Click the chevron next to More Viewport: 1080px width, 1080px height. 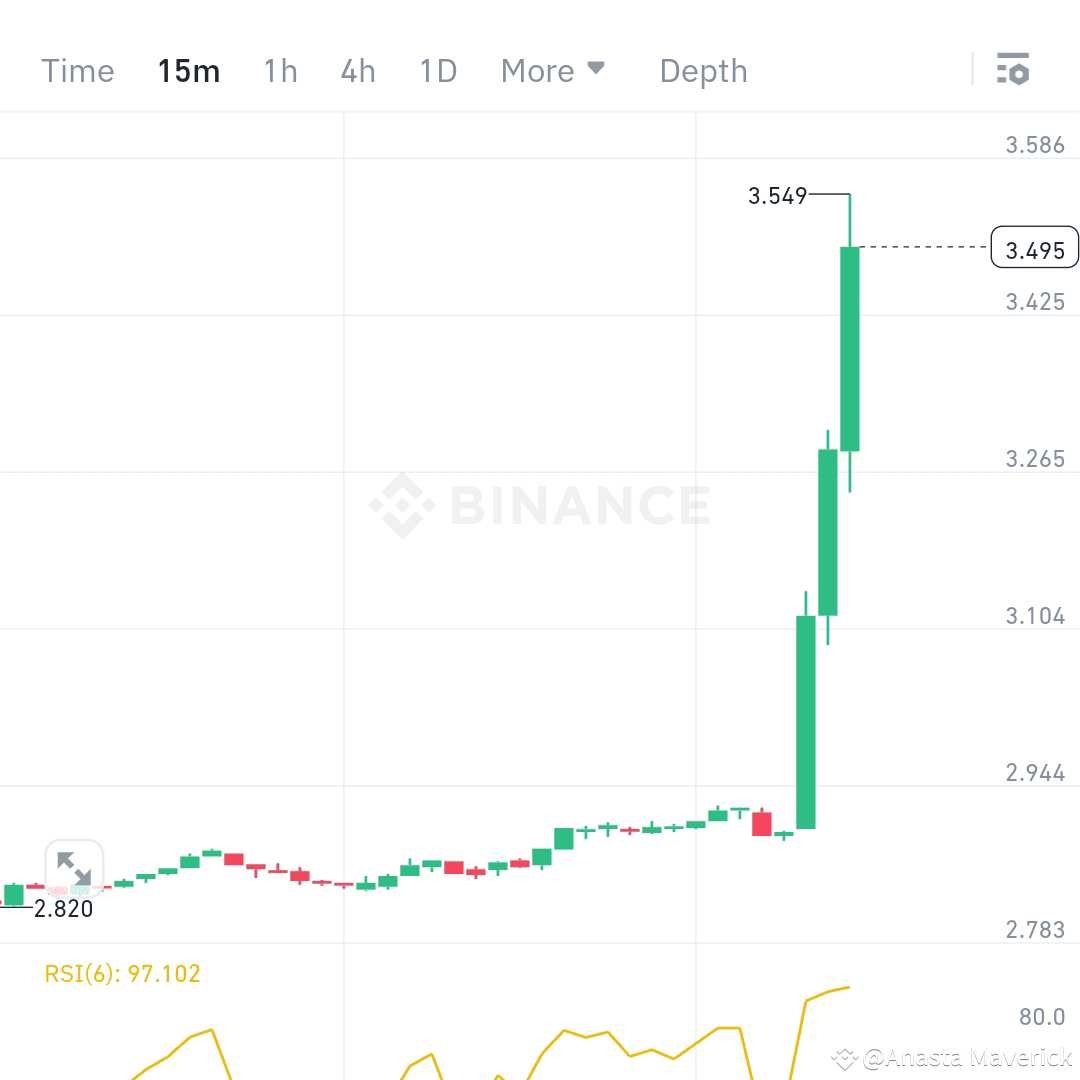(596, 70)
